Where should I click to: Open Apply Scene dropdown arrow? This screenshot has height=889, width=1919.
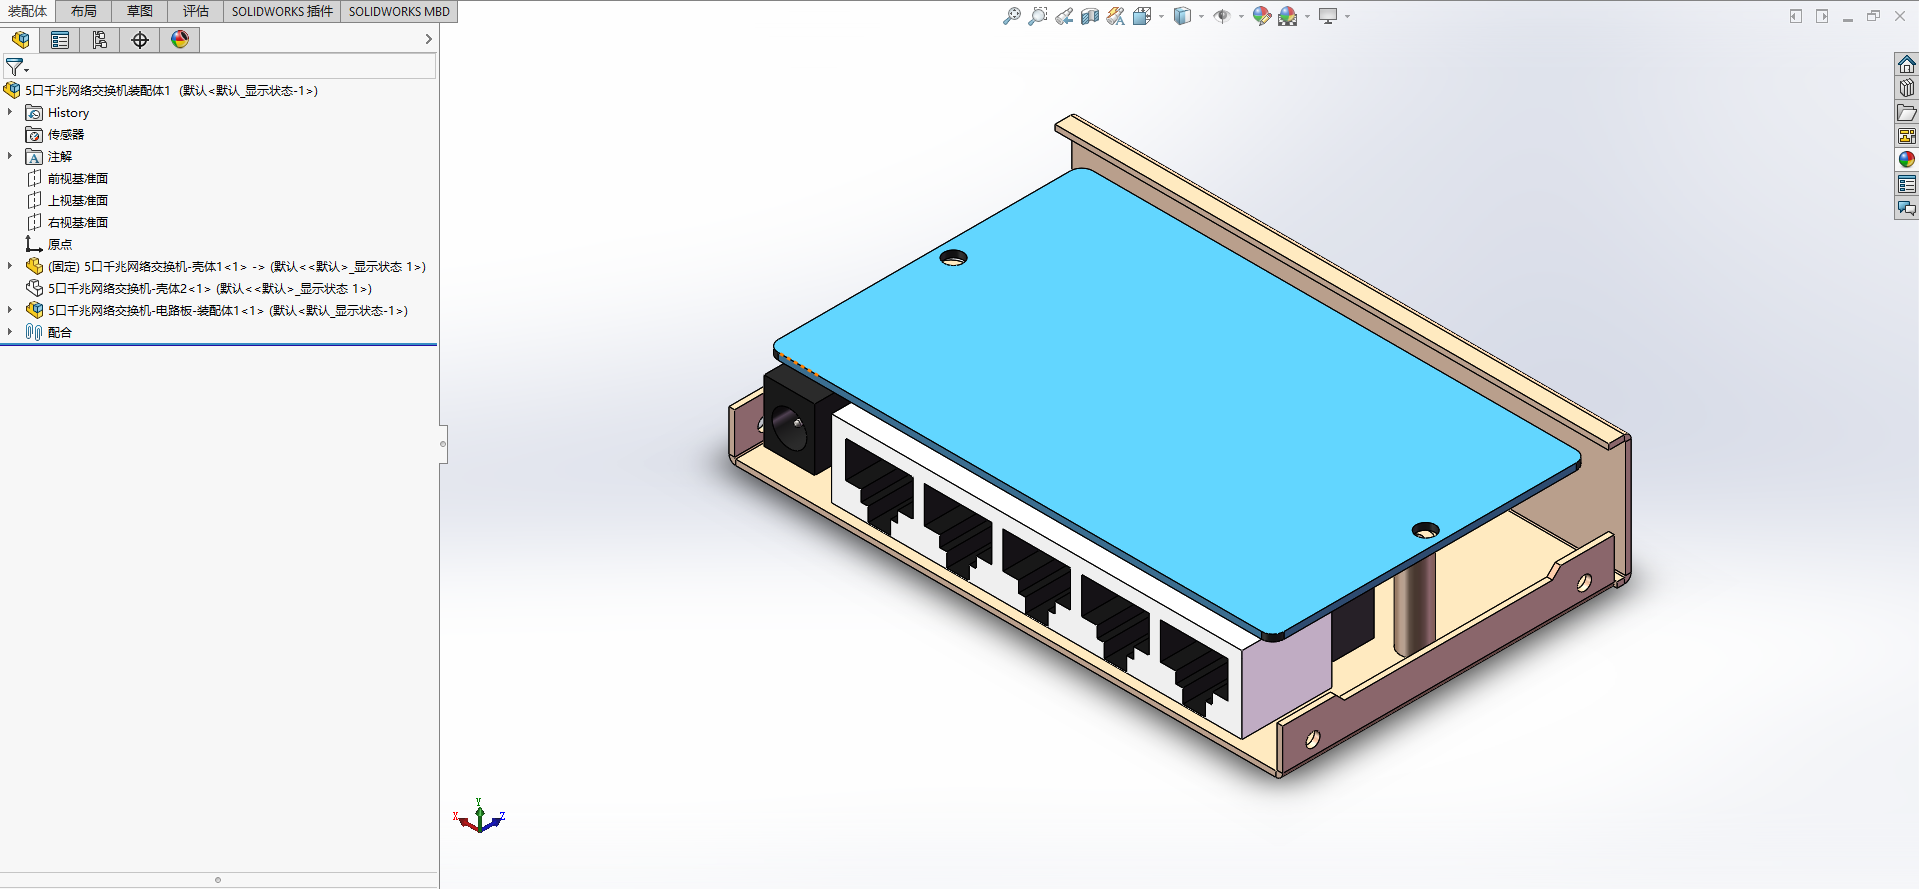coord(1307,16)
